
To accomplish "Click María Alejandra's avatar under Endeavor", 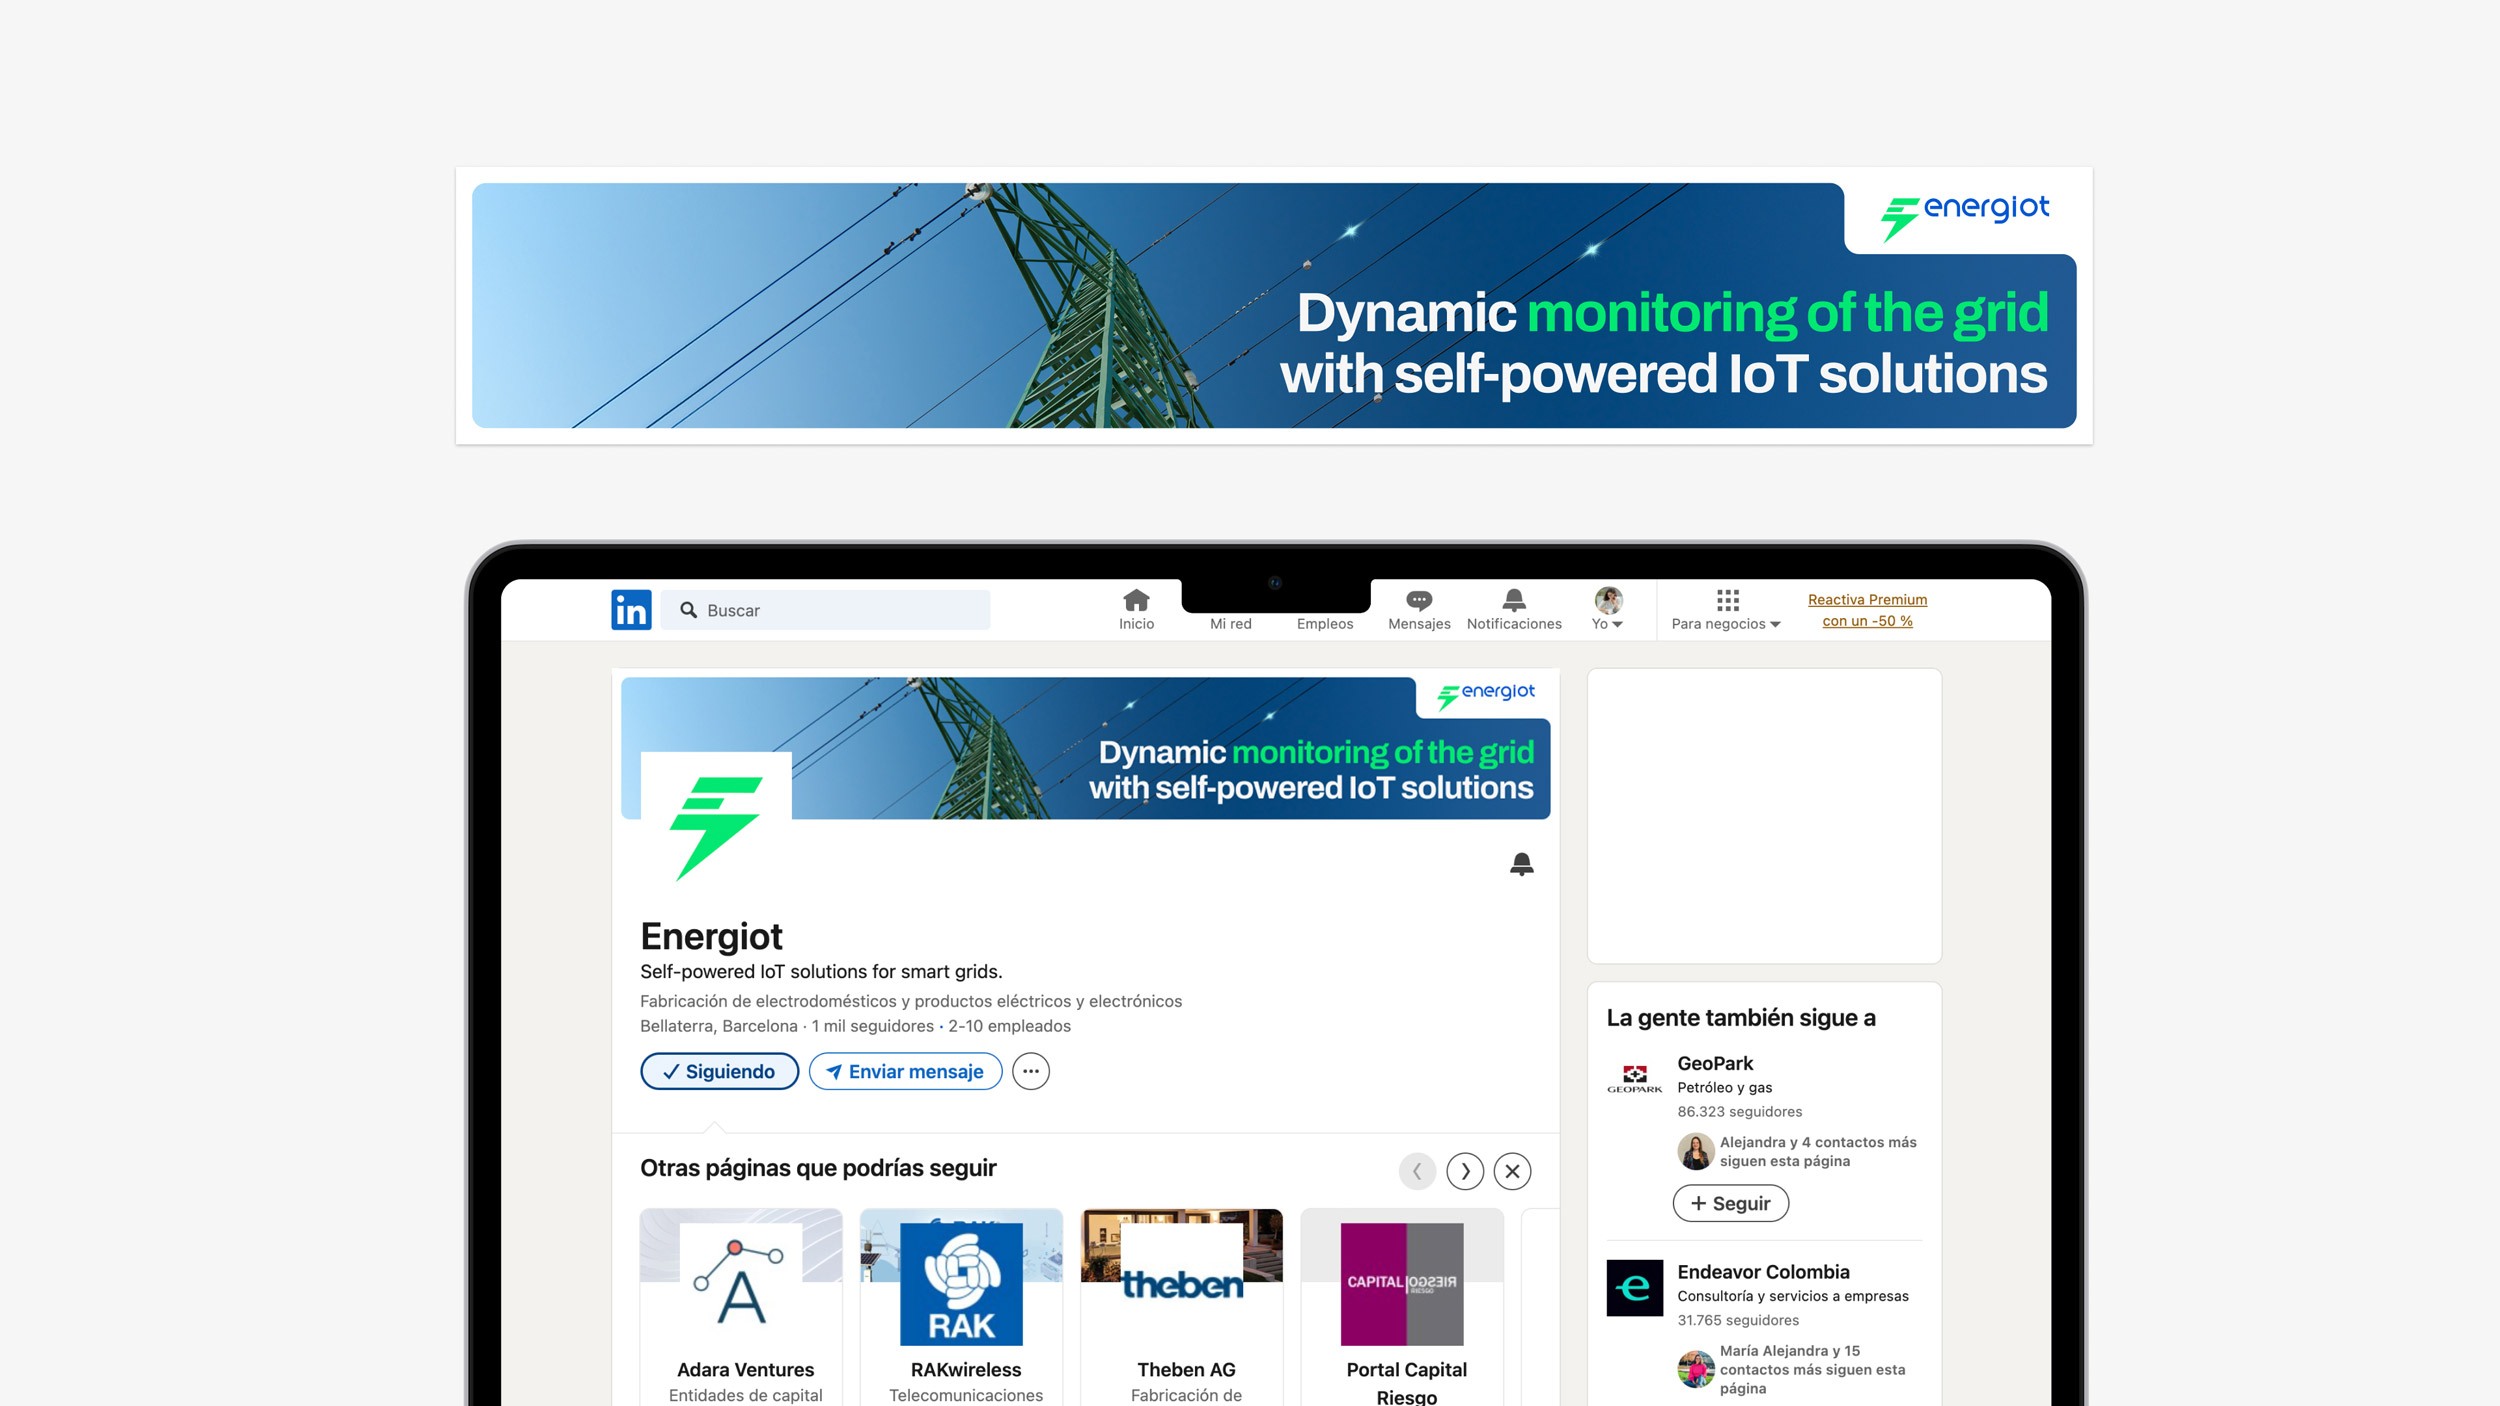I will [1695, 1369].
